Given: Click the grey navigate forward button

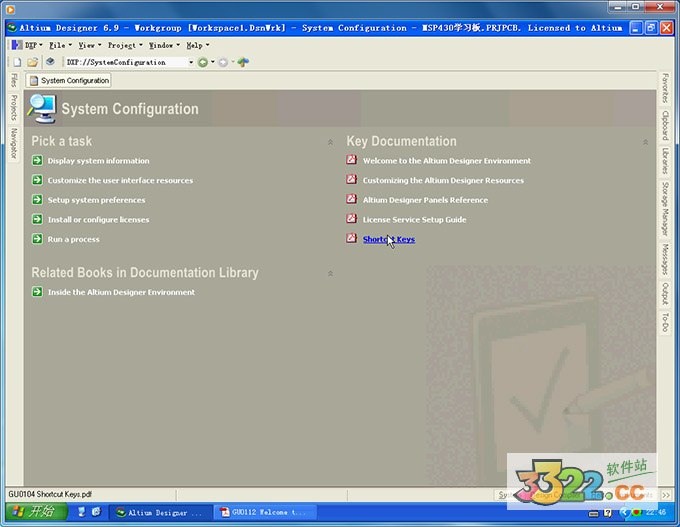Looking at the screenshot, I should [x=223, y=62].
